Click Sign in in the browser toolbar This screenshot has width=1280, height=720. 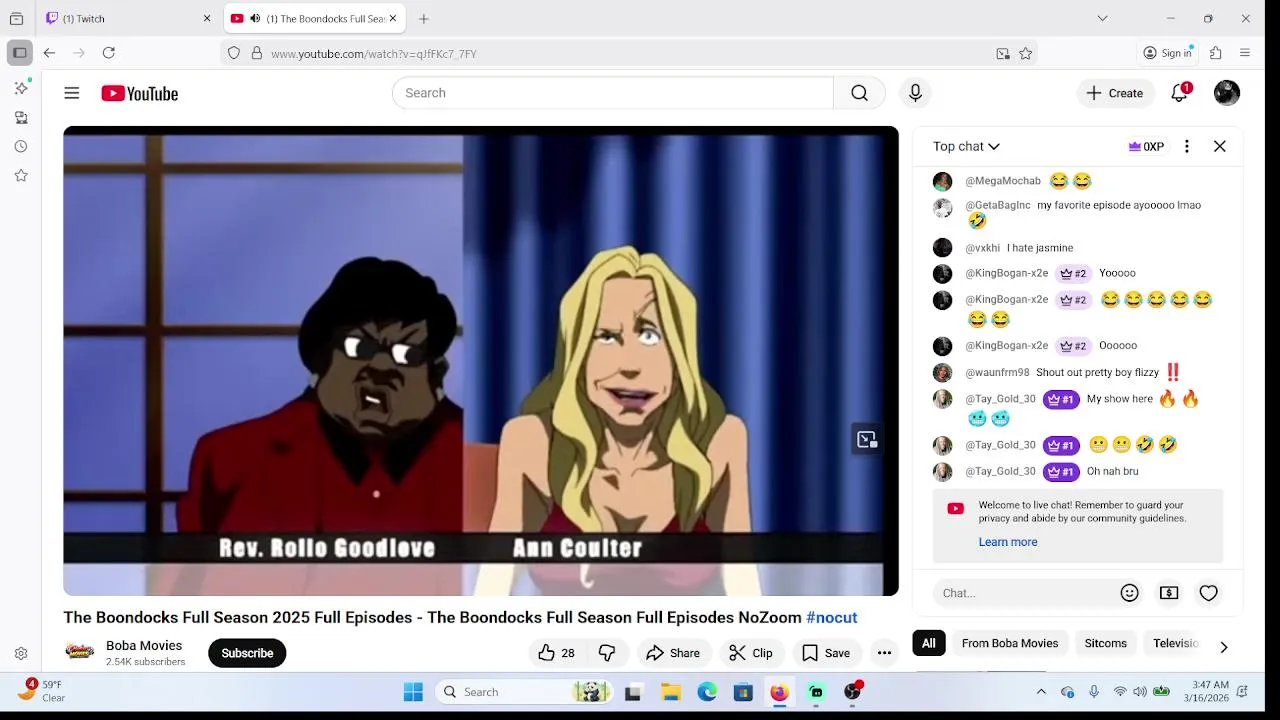pyautogui.click(x=1168, y=53)
